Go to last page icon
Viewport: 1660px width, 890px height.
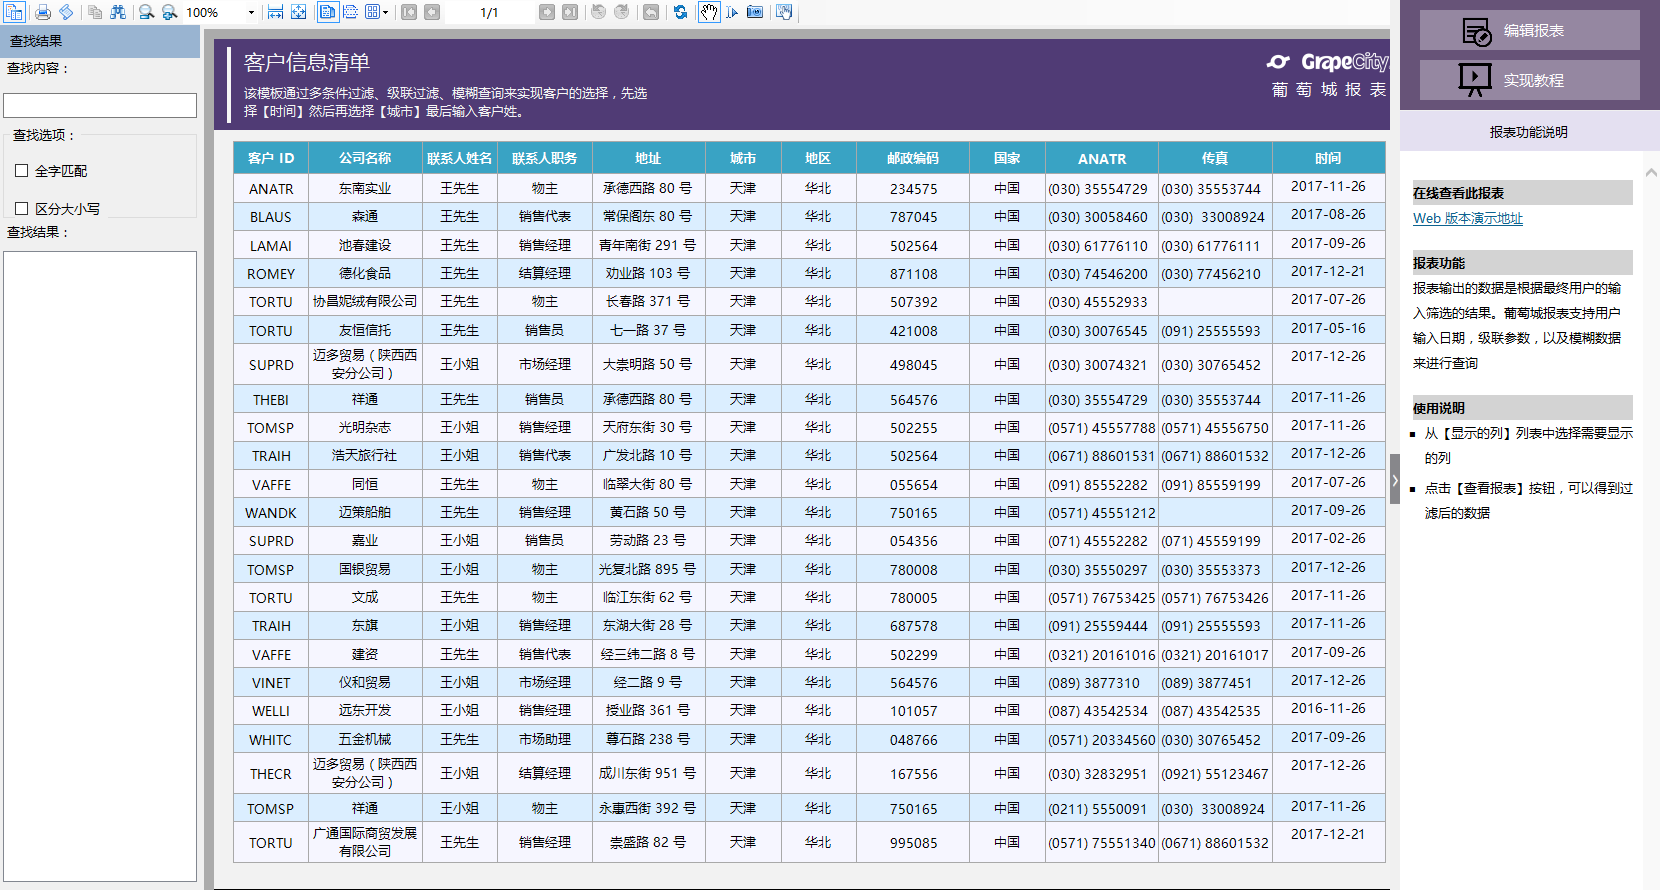tap(570, 12)
